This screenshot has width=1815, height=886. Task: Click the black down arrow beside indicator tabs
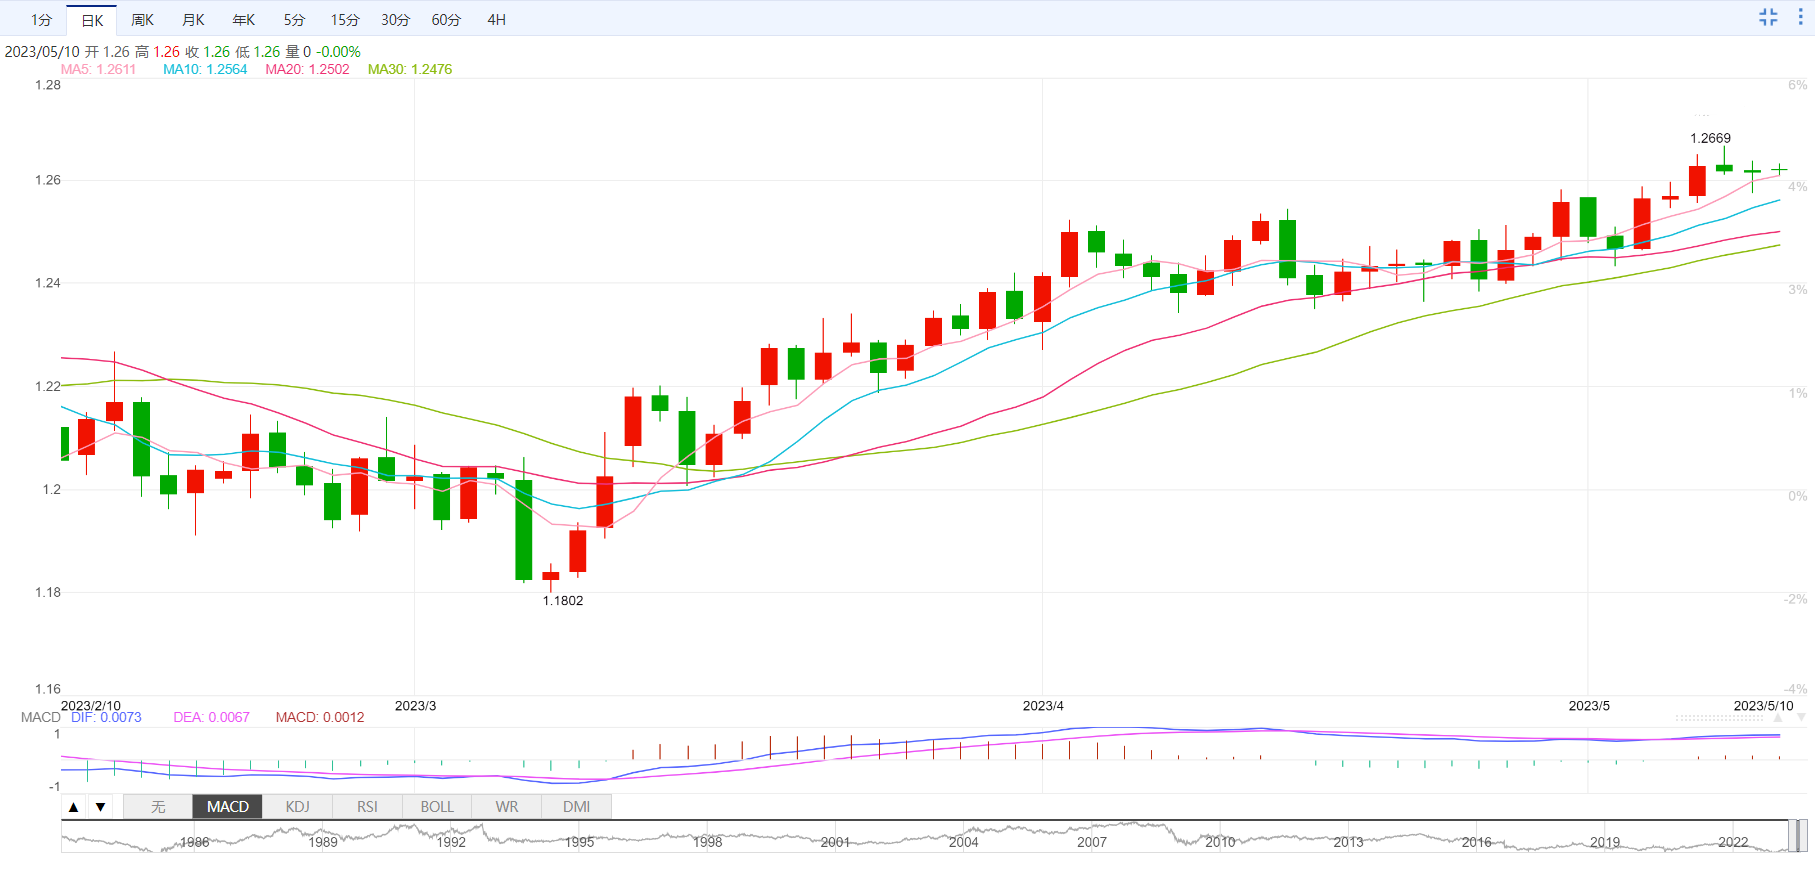click(100, 807)
